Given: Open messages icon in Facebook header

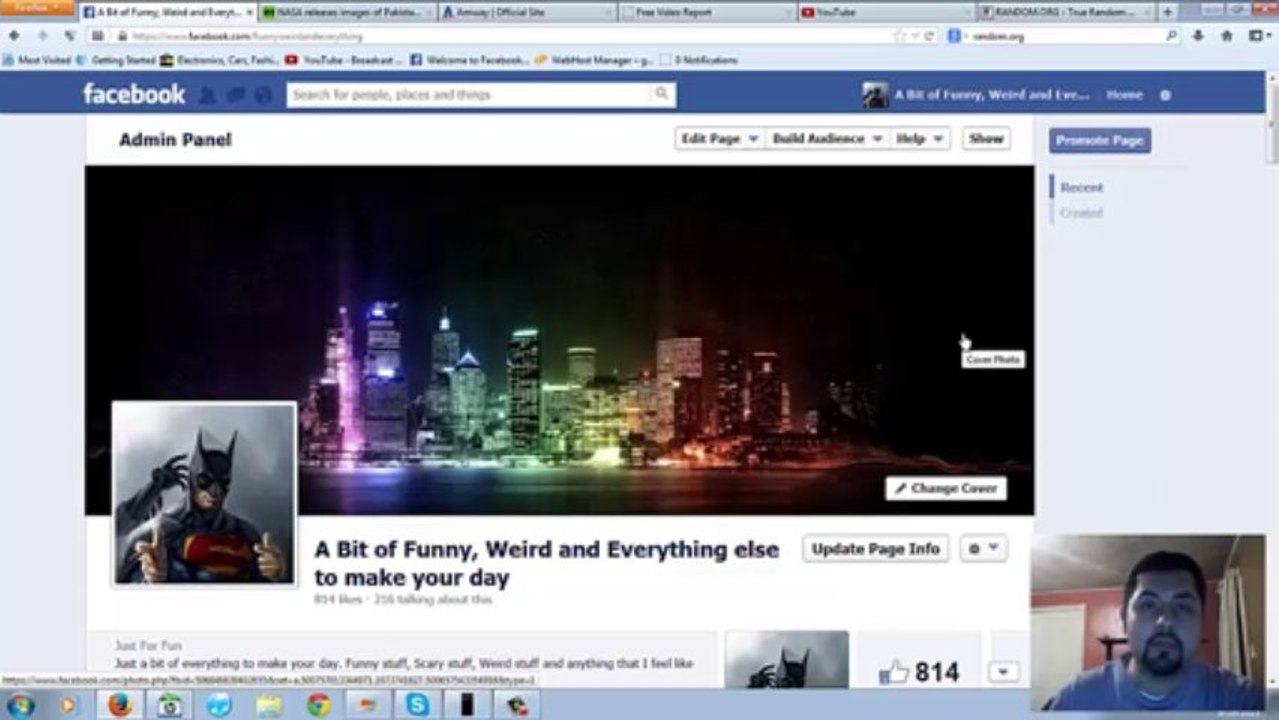Looking at the screenshot, I should pos(235,95).
